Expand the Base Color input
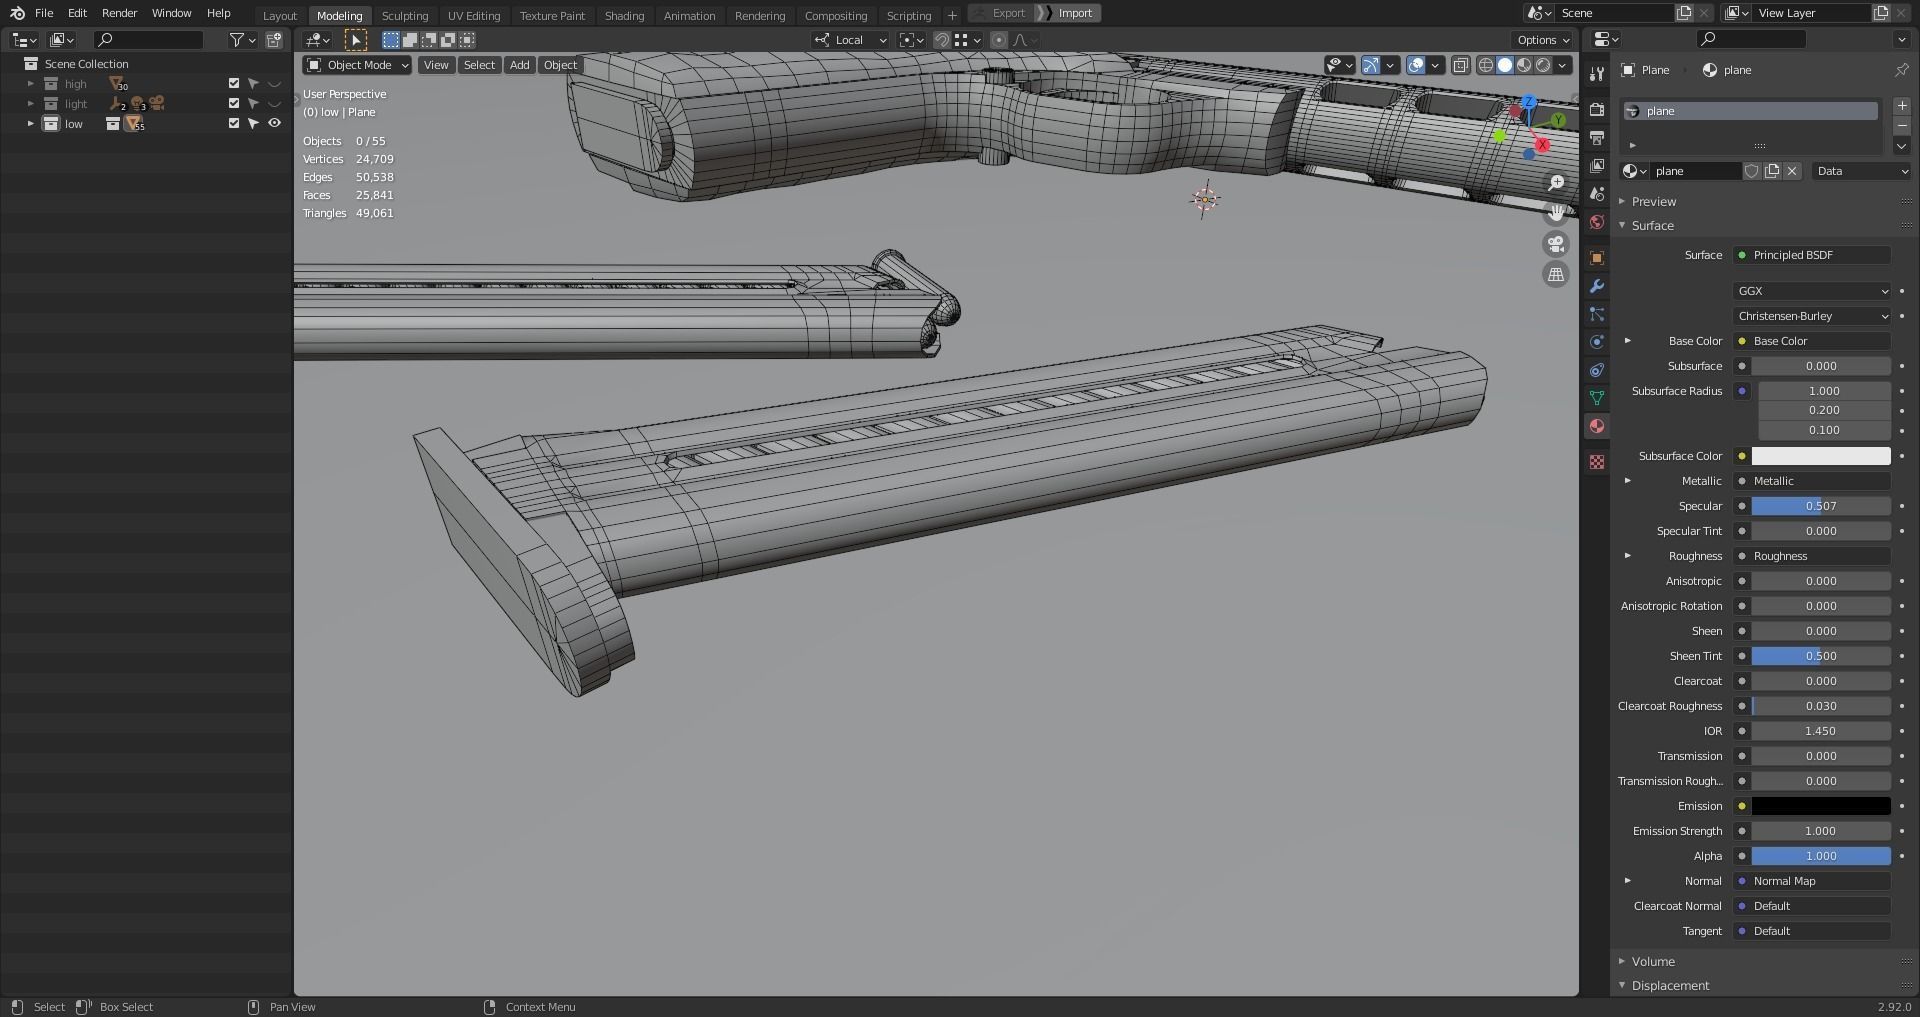 pos(1627,341)
